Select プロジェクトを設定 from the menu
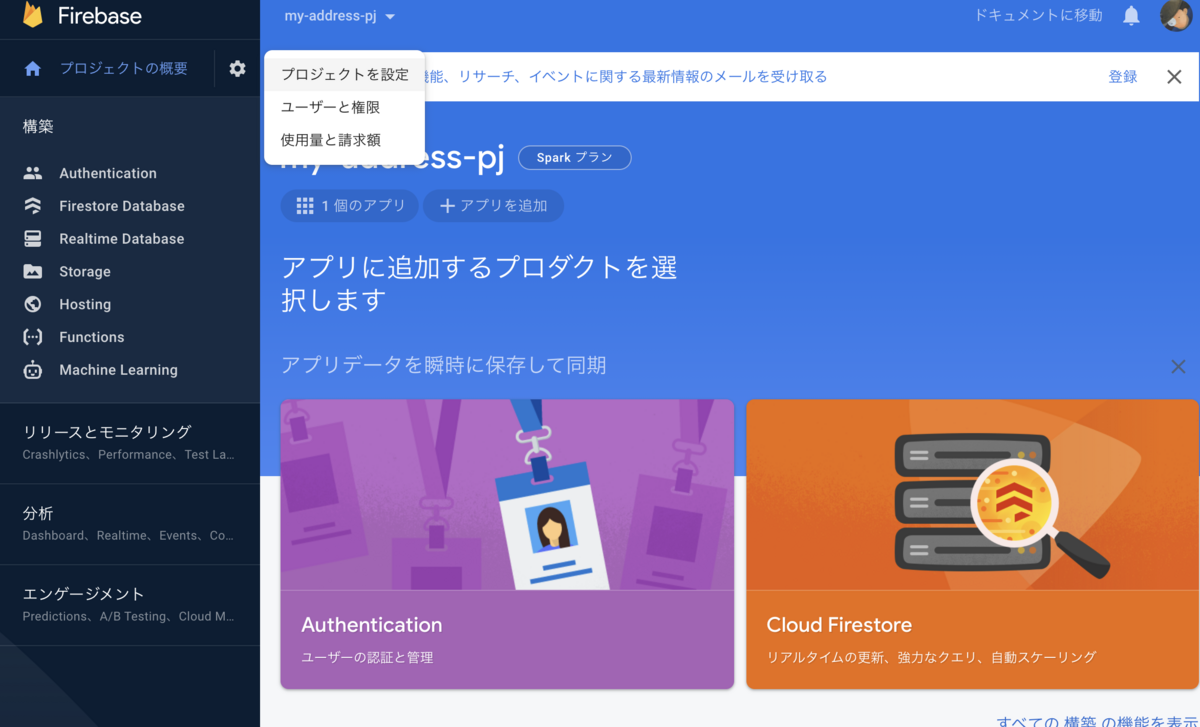The width and height of the screenshot is (1200, 727). click(x=344, y=73)
